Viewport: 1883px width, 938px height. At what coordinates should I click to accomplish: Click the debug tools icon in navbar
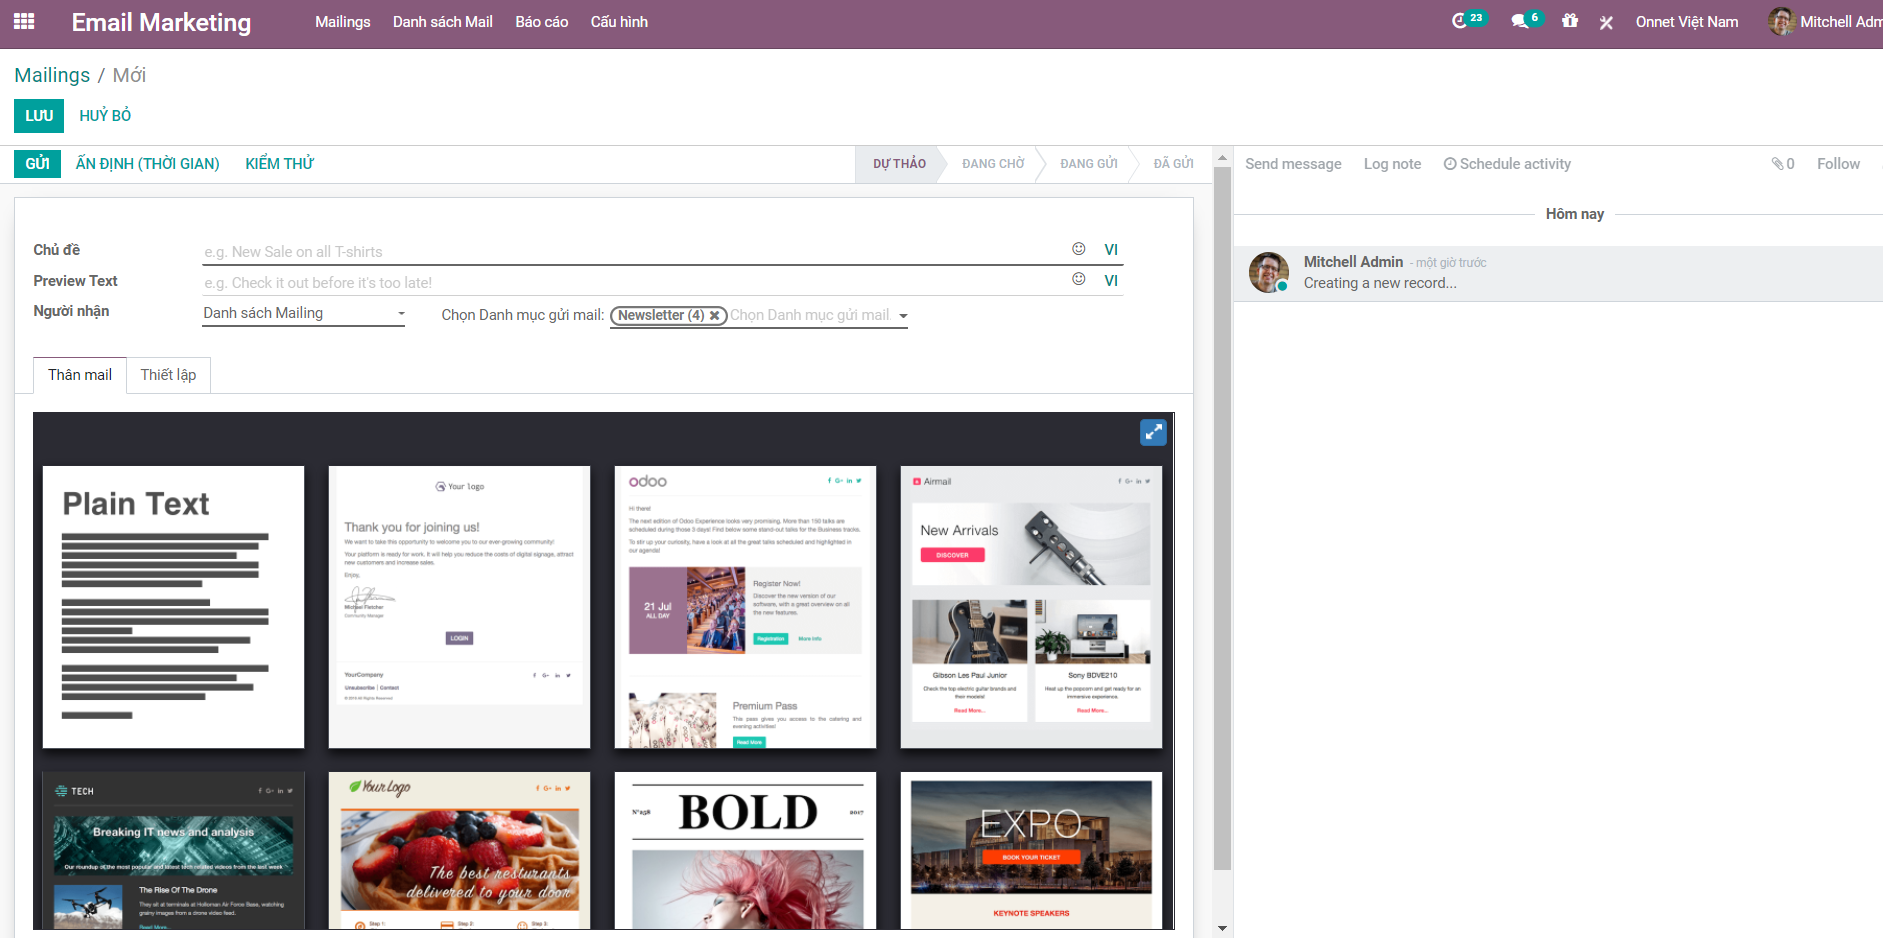pos(1606,22)
